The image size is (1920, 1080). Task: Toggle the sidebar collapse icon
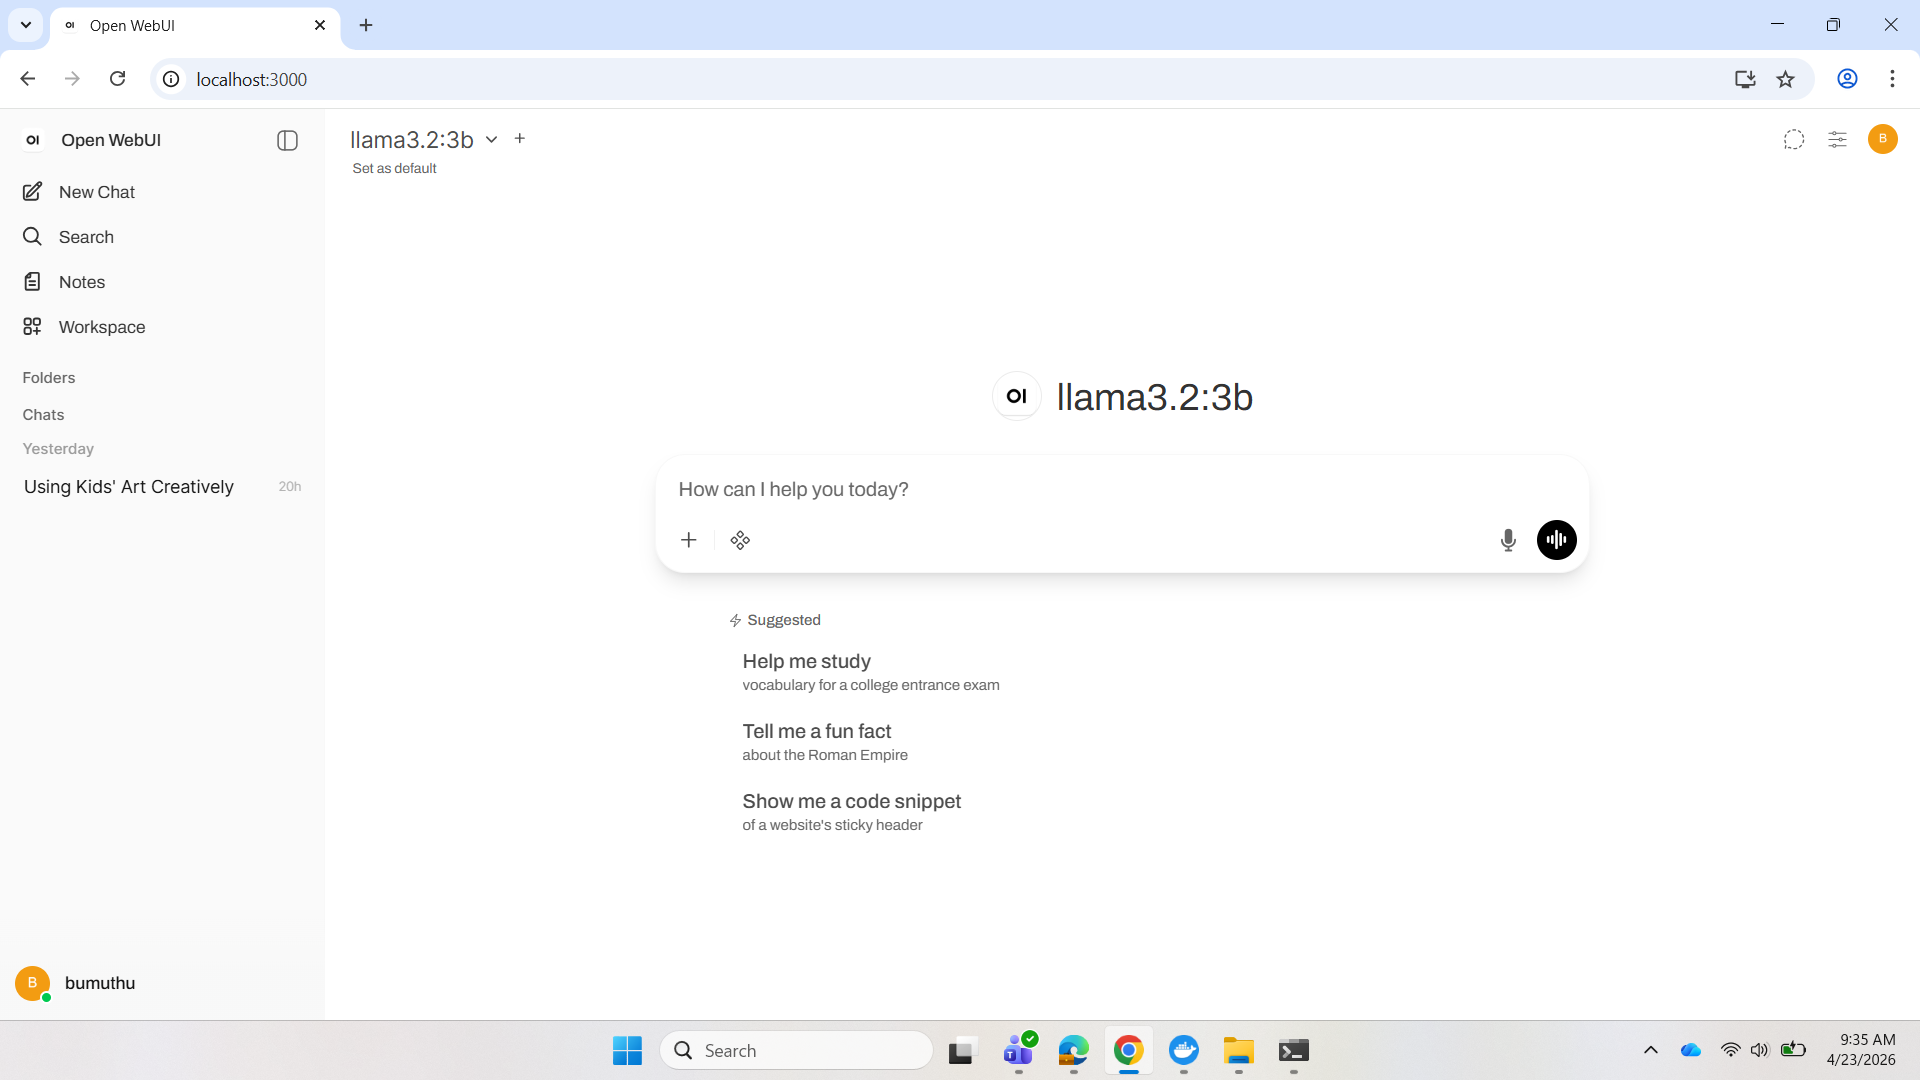tap(287, 140)
